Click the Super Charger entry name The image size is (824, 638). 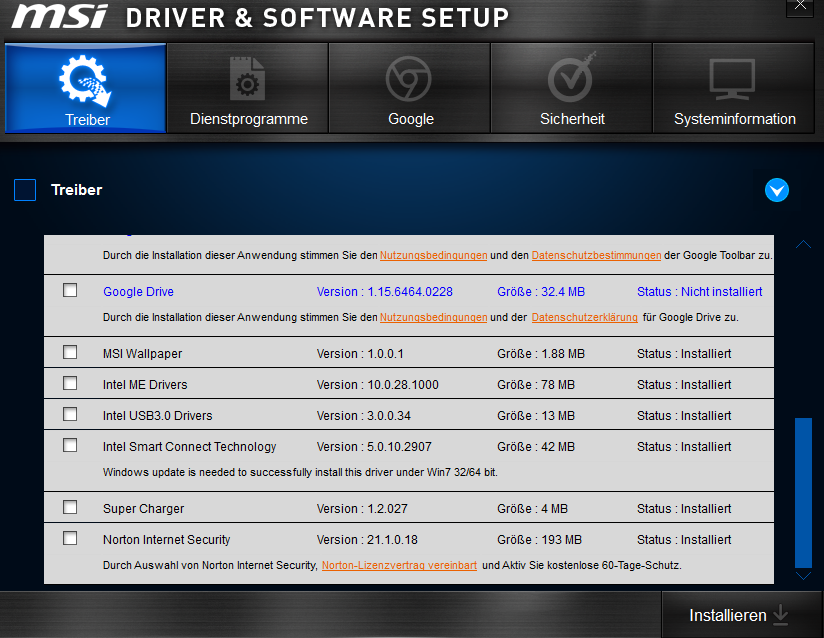[x=143, y=509]
